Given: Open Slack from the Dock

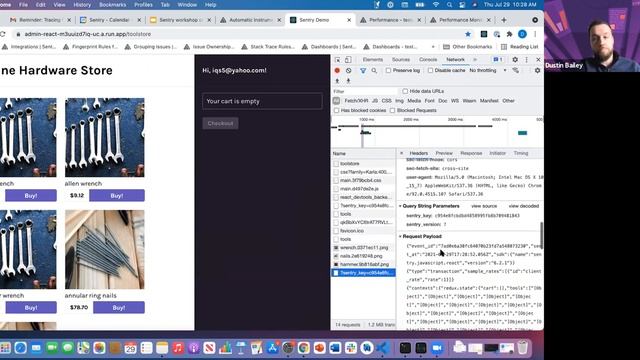Looking at the screenshot, I should pyautogui.click(x=351, y=348).
